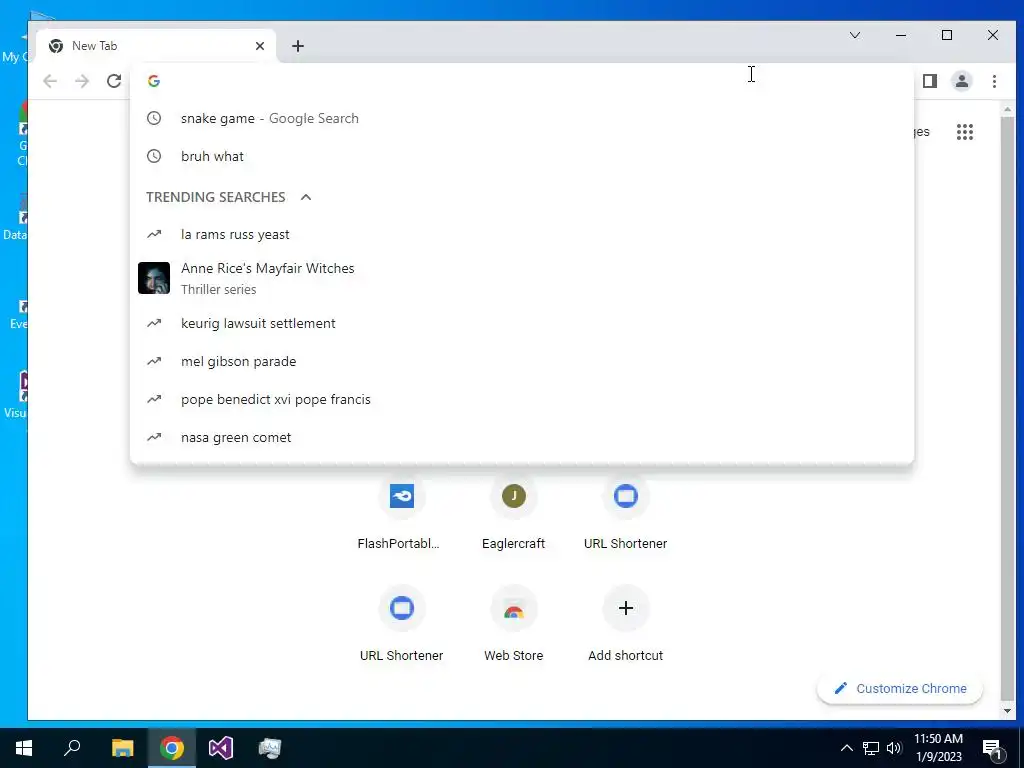Click the Chrome taskbar icon
The width and height of the screenshot is (1024, 768).
click(x=172, y=748)
